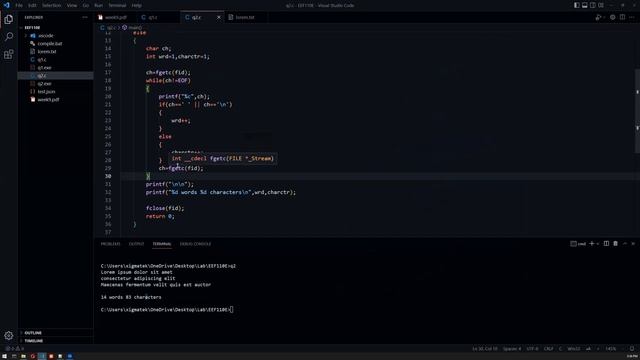
Task: Expand the .vscode folder
Action: click(56, 36)
